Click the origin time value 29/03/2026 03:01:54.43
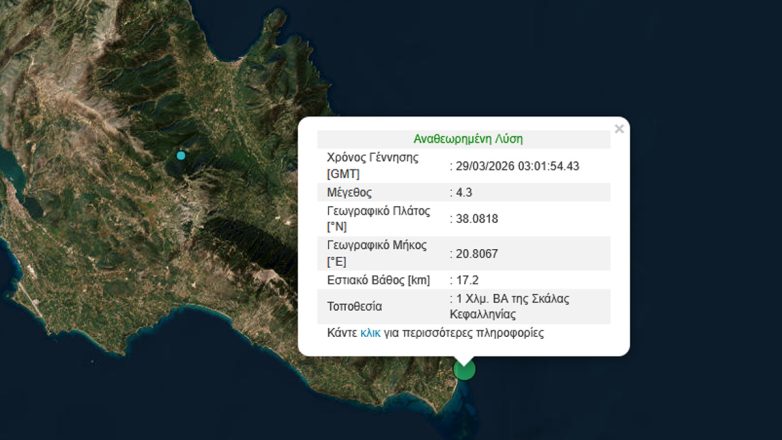The height and width of the screenshot is (440, 782). 517,166
